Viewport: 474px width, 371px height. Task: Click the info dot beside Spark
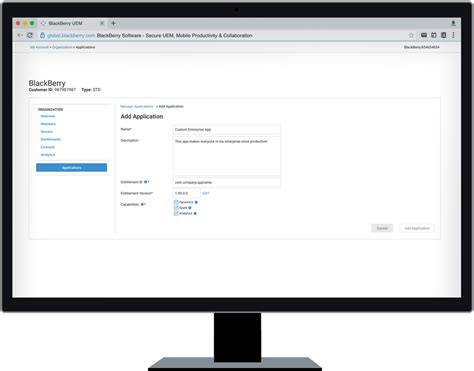pyautogui.click(x=190, y=208)
